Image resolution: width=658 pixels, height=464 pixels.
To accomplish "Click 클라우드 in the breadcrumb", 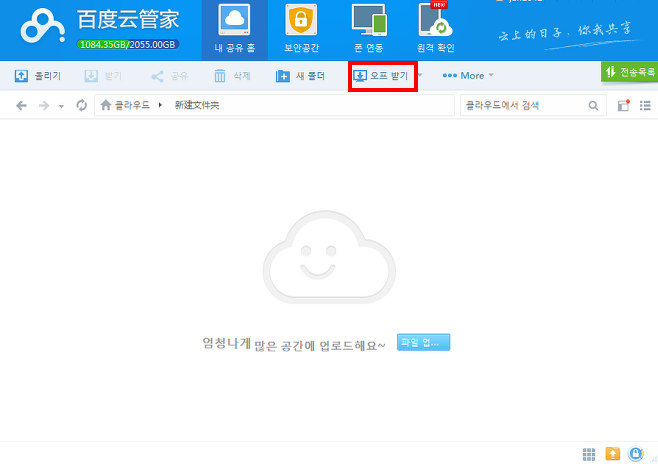I will coord(132,105).
